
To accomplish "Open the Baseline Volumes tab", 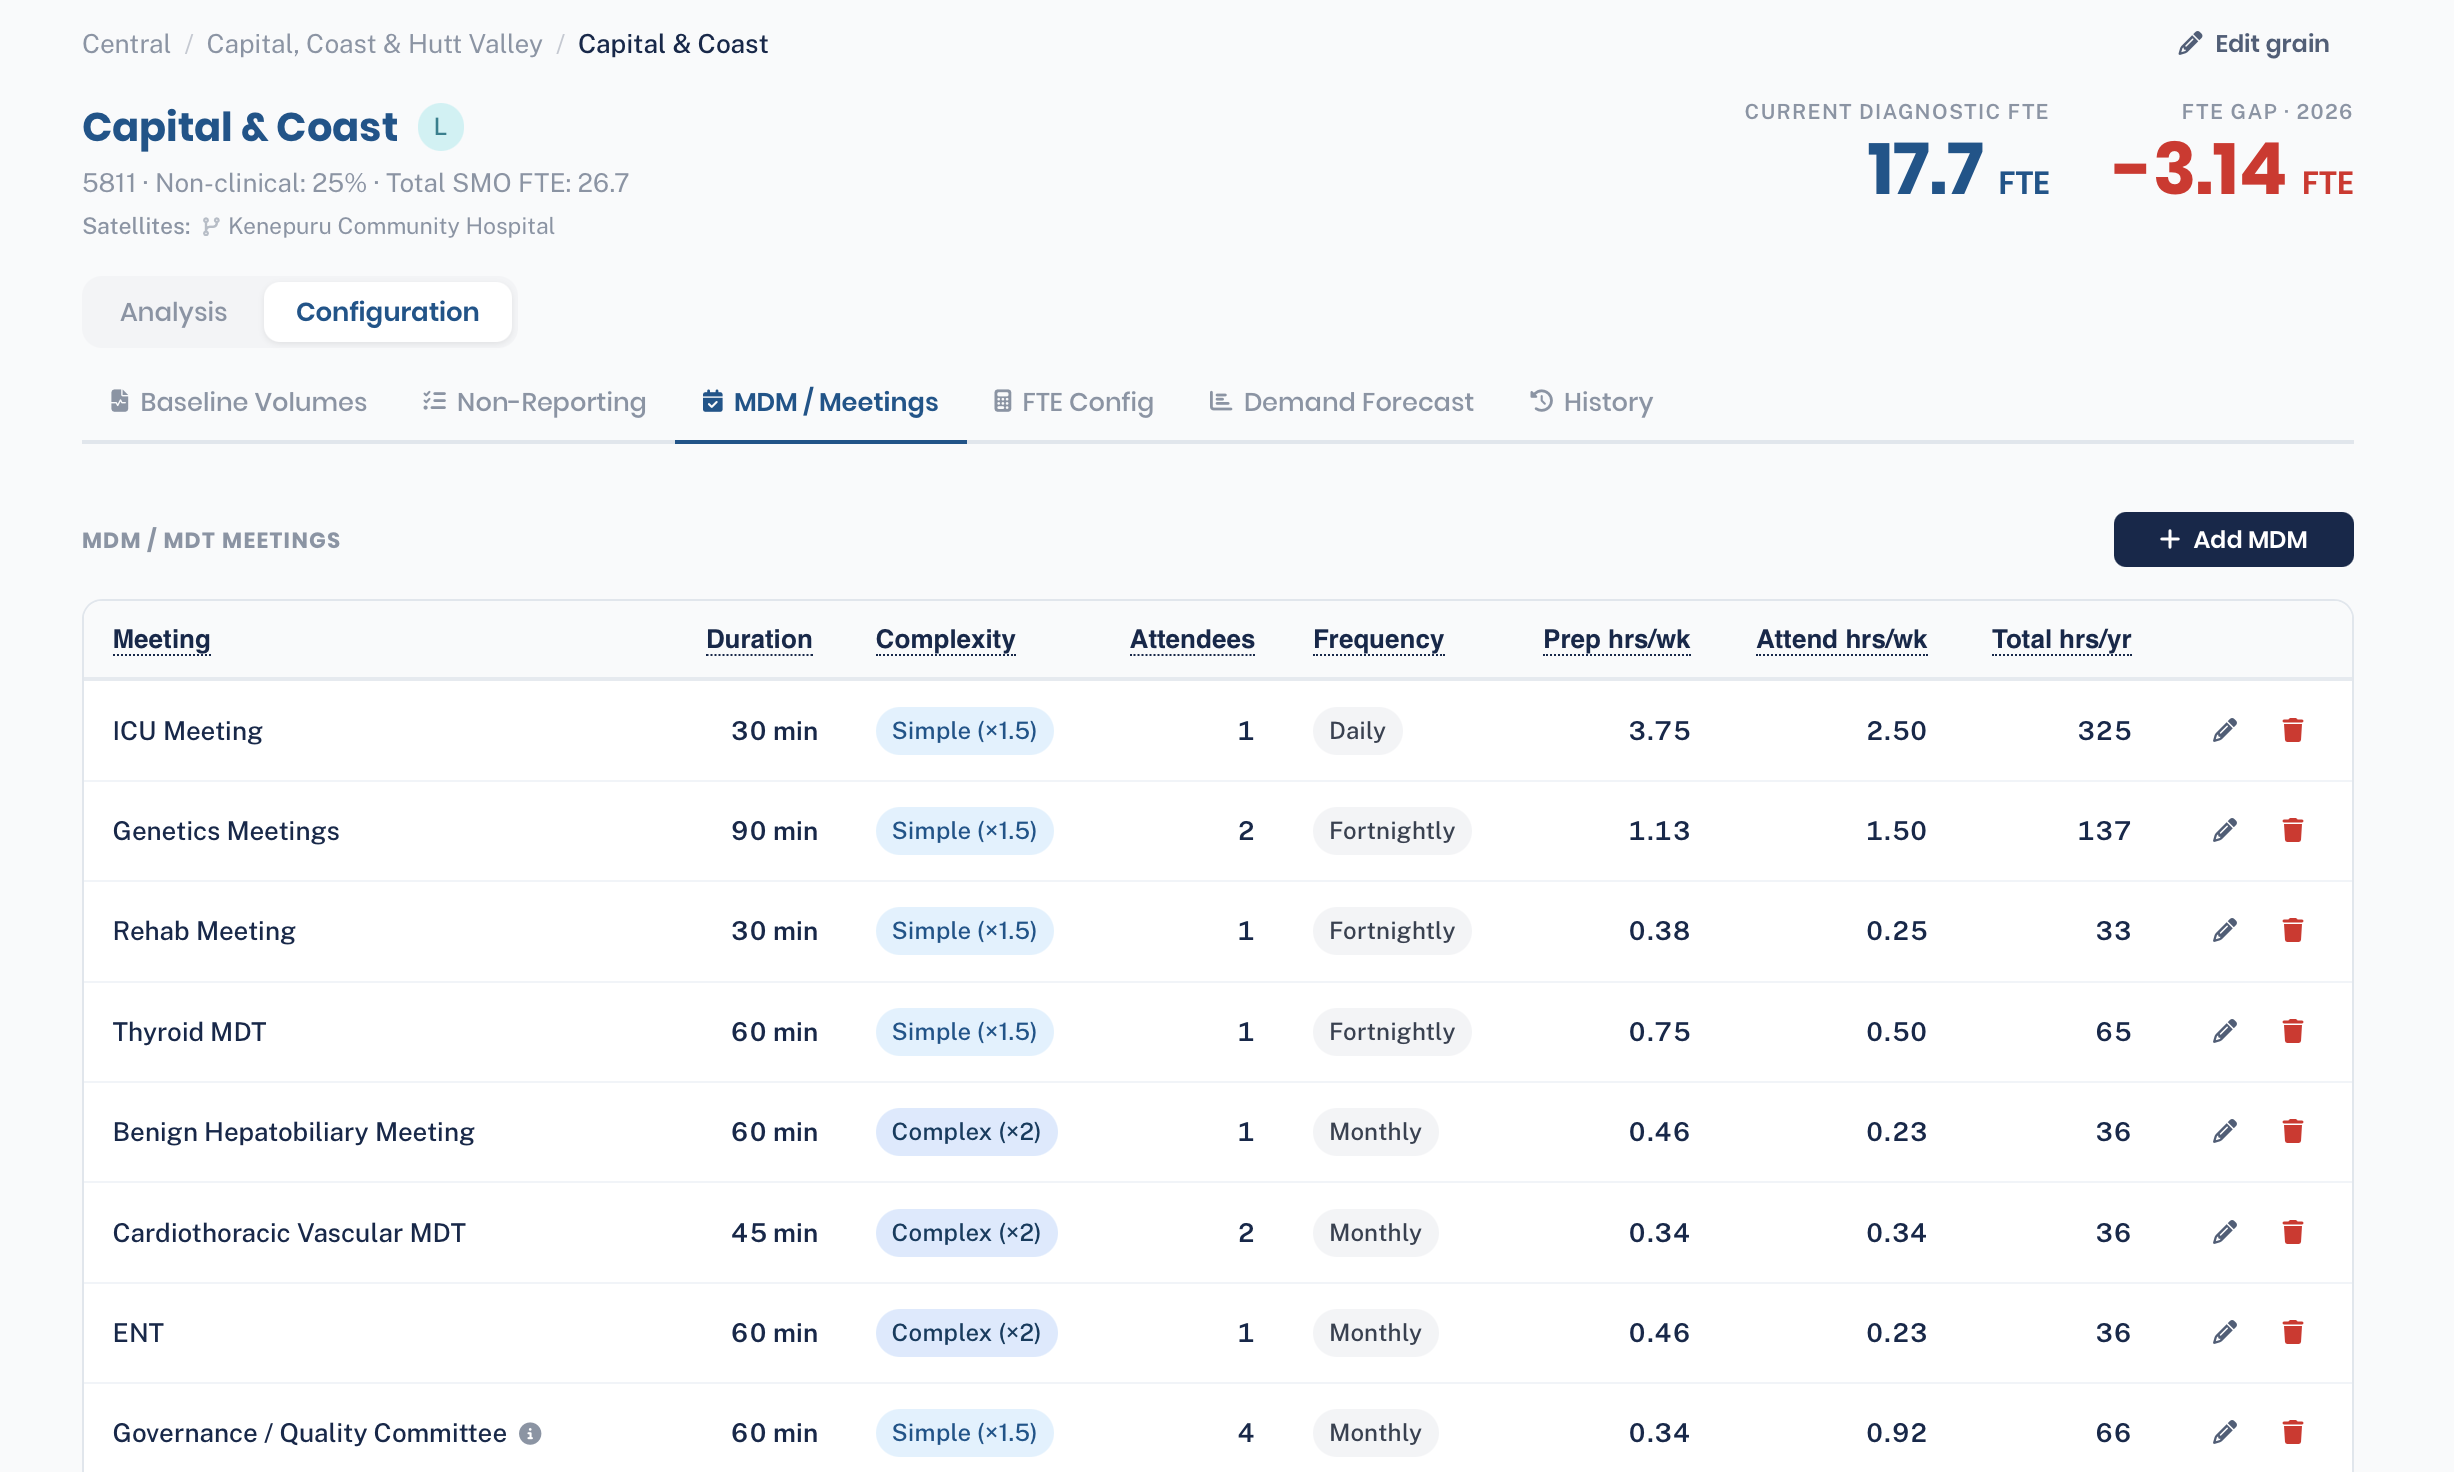I will point(238,402).
